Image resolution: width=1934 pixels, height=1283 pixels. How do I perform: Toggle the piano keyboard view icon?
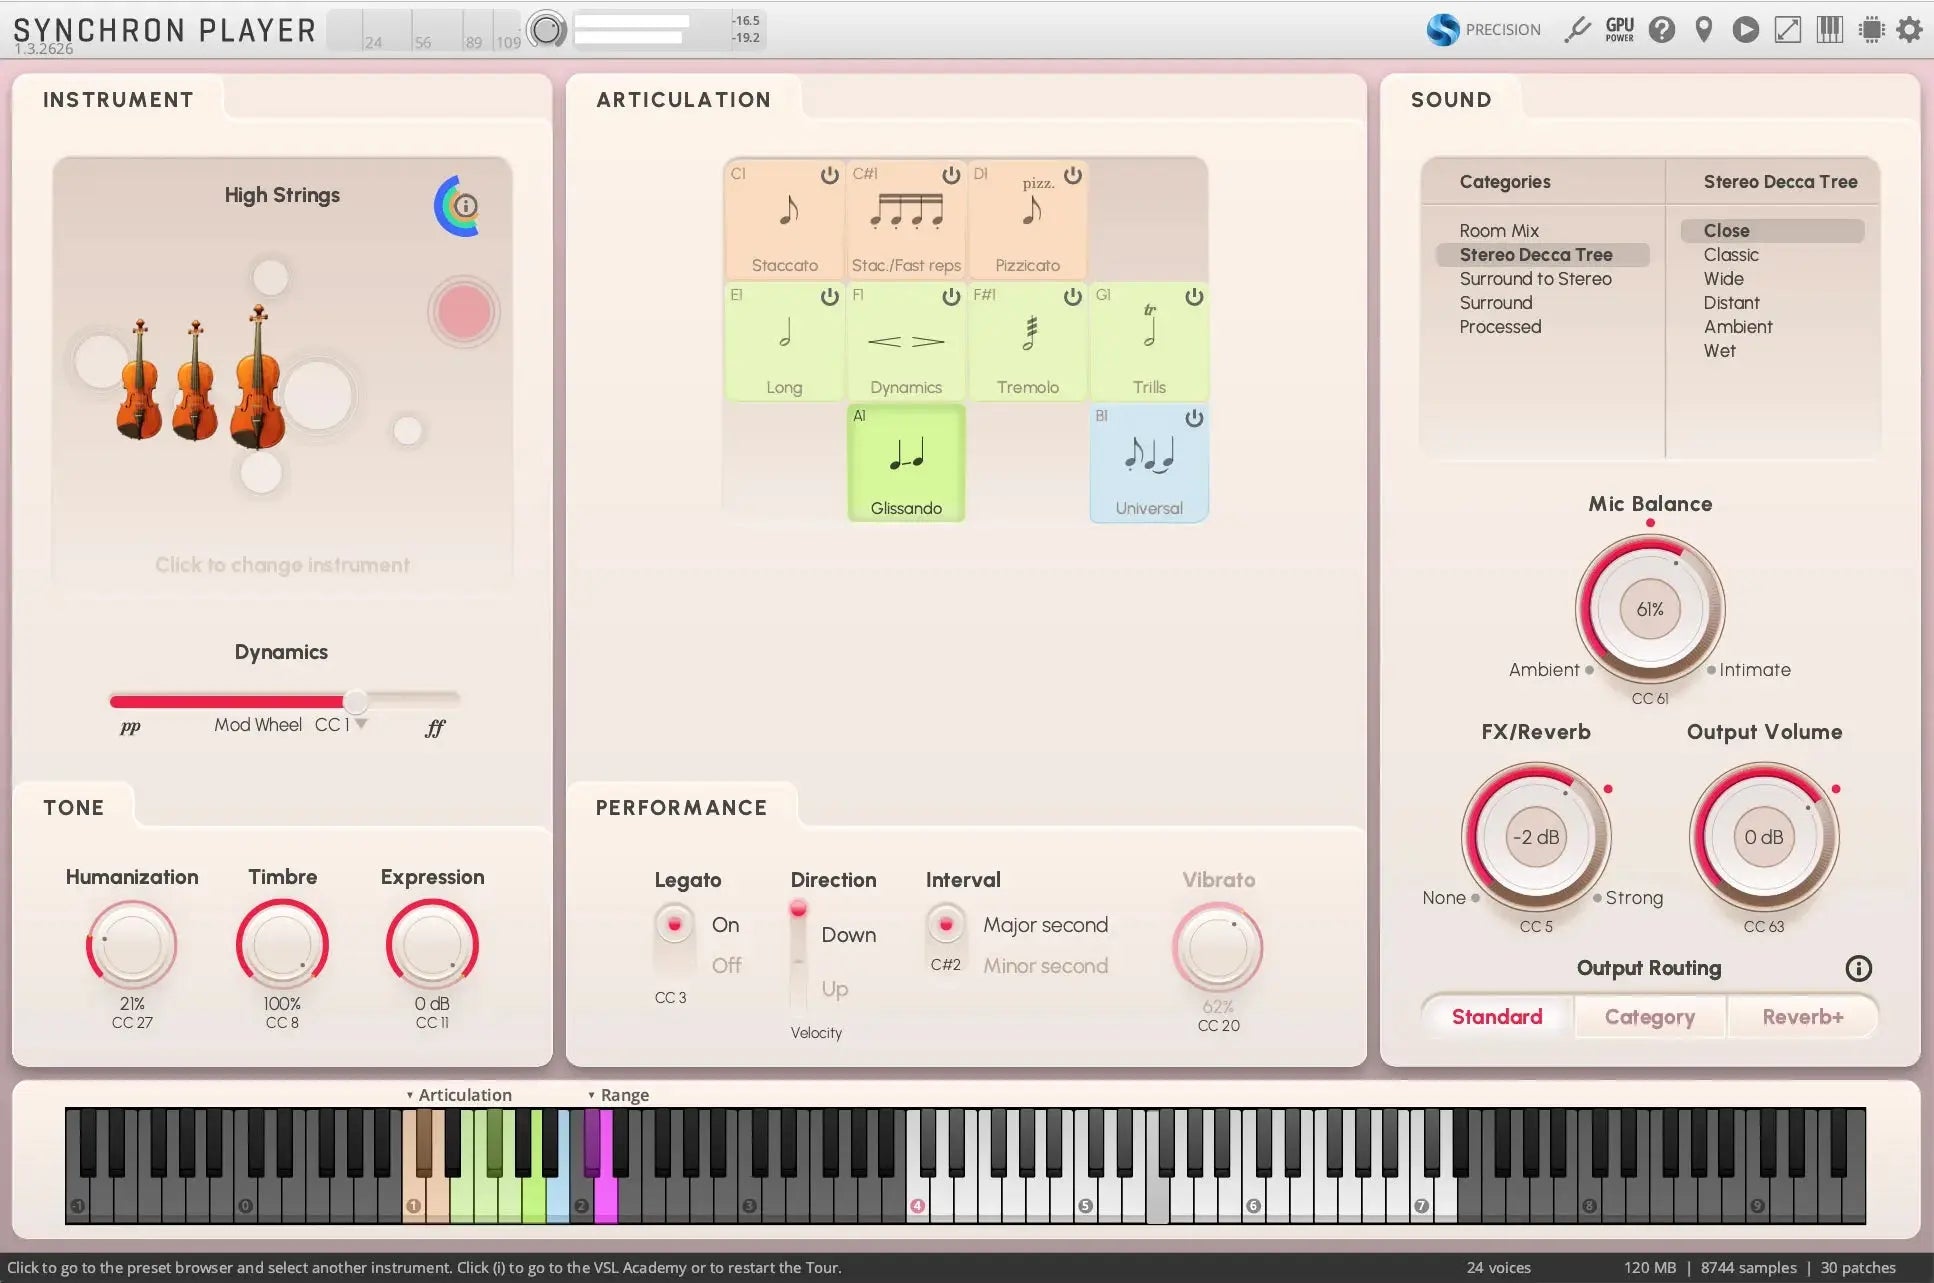click(x=1829, y=29)
